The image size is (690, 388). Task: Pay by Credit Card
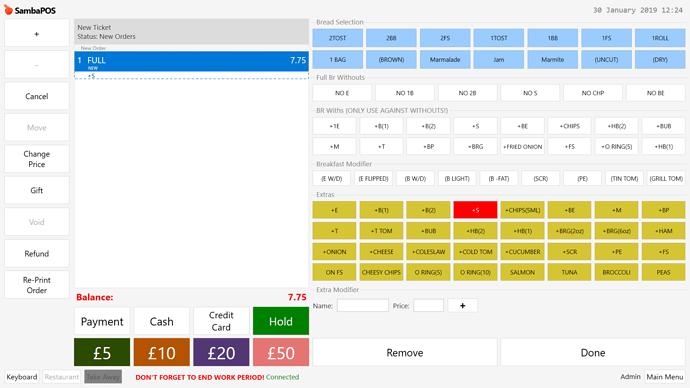coord(221,321)
